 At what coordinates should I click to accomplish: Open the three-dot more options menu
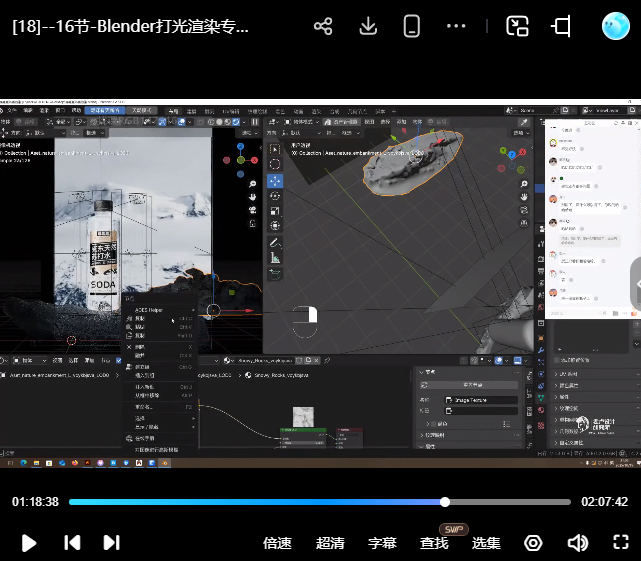(x=456, y=27)
